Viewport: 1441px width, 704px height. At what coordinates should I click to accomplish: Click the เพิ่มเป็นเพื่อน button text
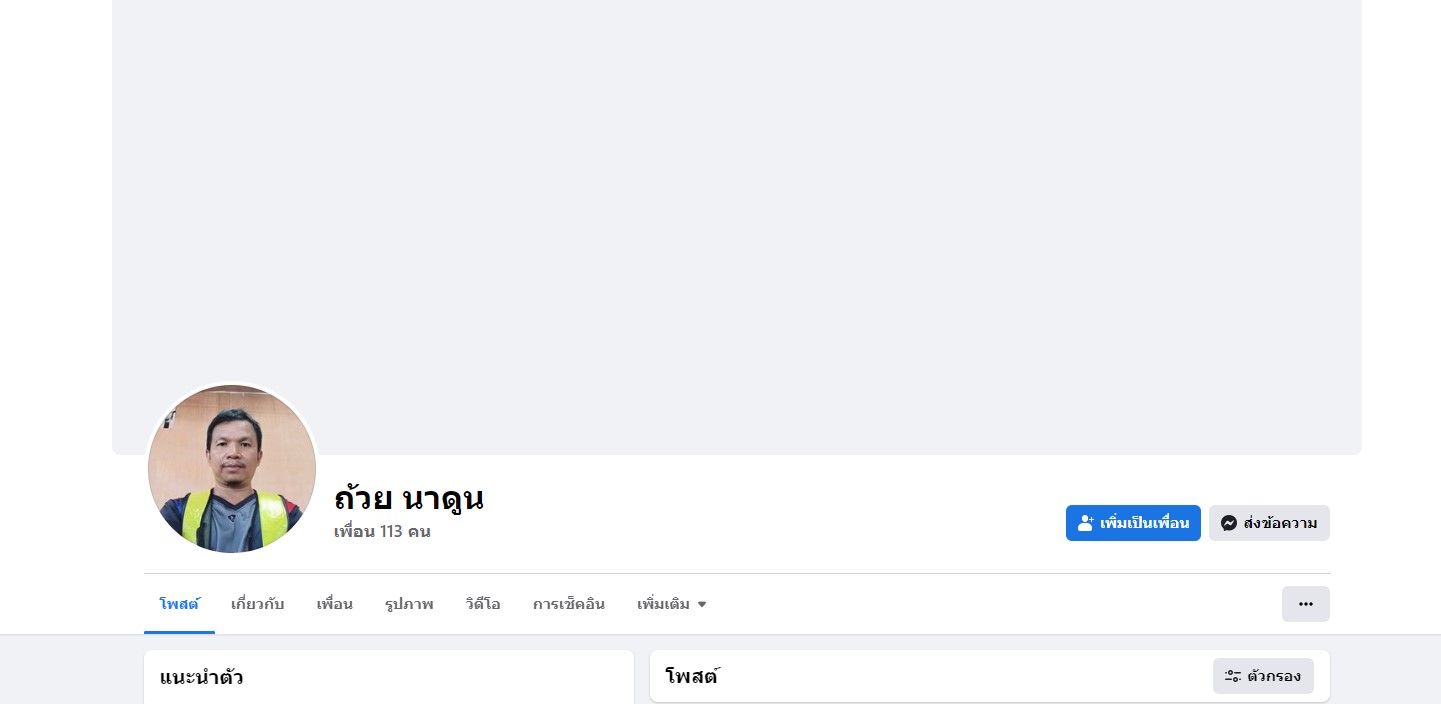click(x=1144, y=523)
